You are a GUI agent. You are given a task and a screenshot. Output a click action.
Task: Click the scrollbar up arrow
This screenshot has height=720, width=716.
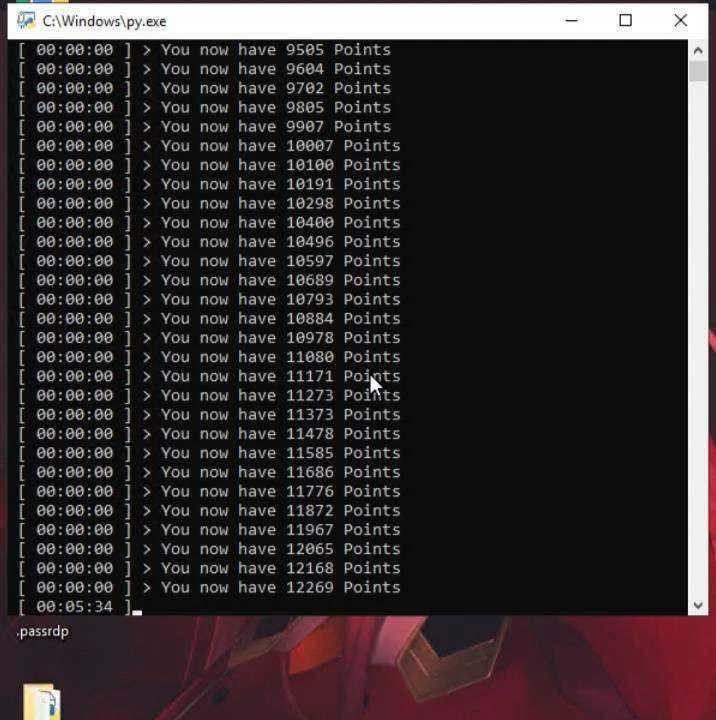[x=698, y=50]
